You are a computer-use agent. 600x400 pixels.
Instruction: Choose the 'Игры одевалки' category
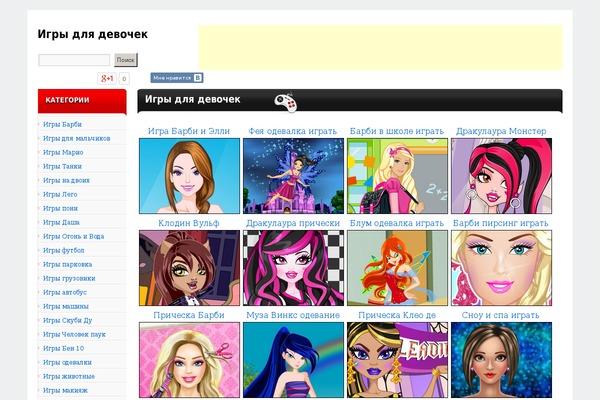point(67,362)
